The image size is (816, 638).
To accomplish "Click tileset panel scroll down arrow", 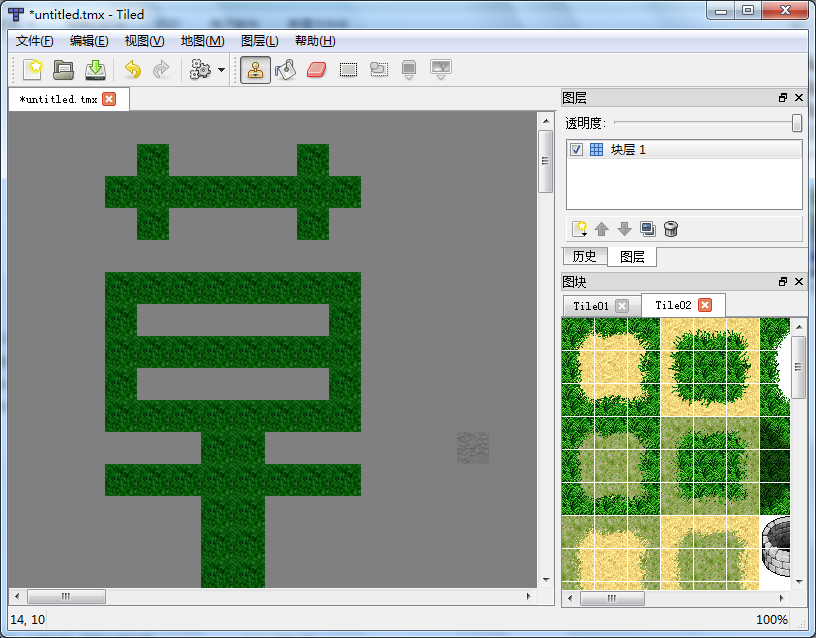I will pyautogui.click(x=799, y=582).
